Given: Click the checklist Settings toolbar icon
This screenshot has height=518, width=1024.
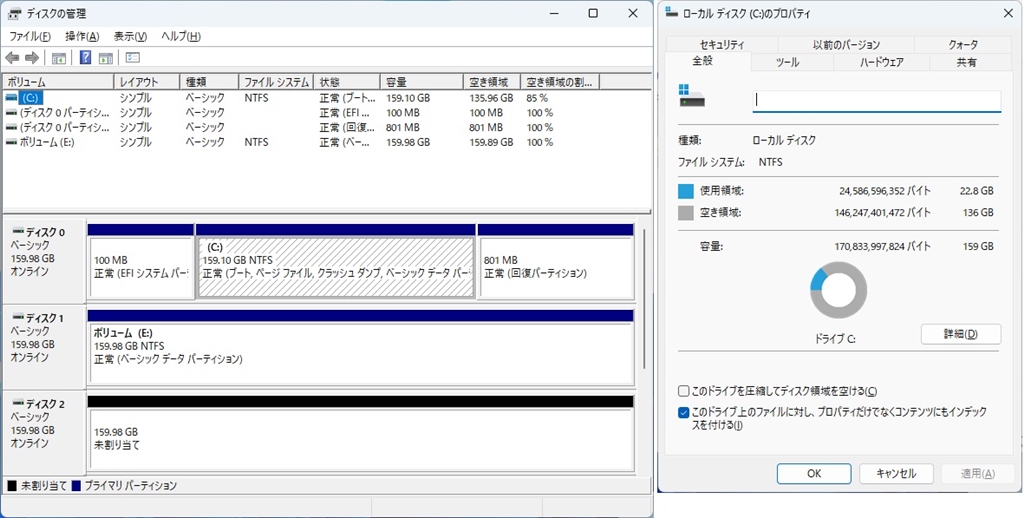Looking at the screenshot, I should (133, 57).
